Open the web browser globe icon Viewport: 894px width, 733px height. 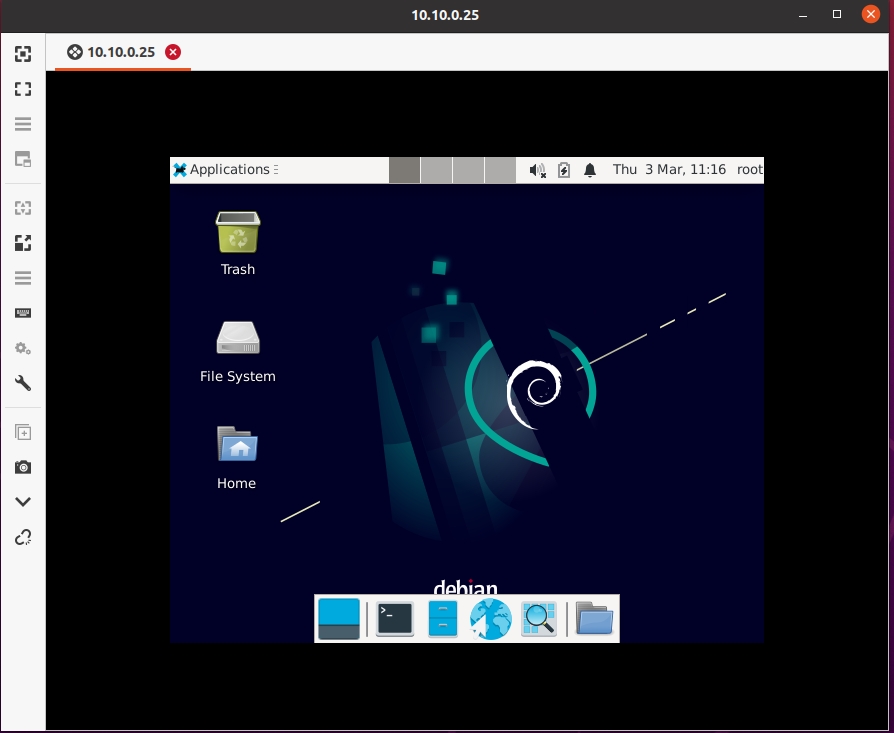tap(491, 619)
